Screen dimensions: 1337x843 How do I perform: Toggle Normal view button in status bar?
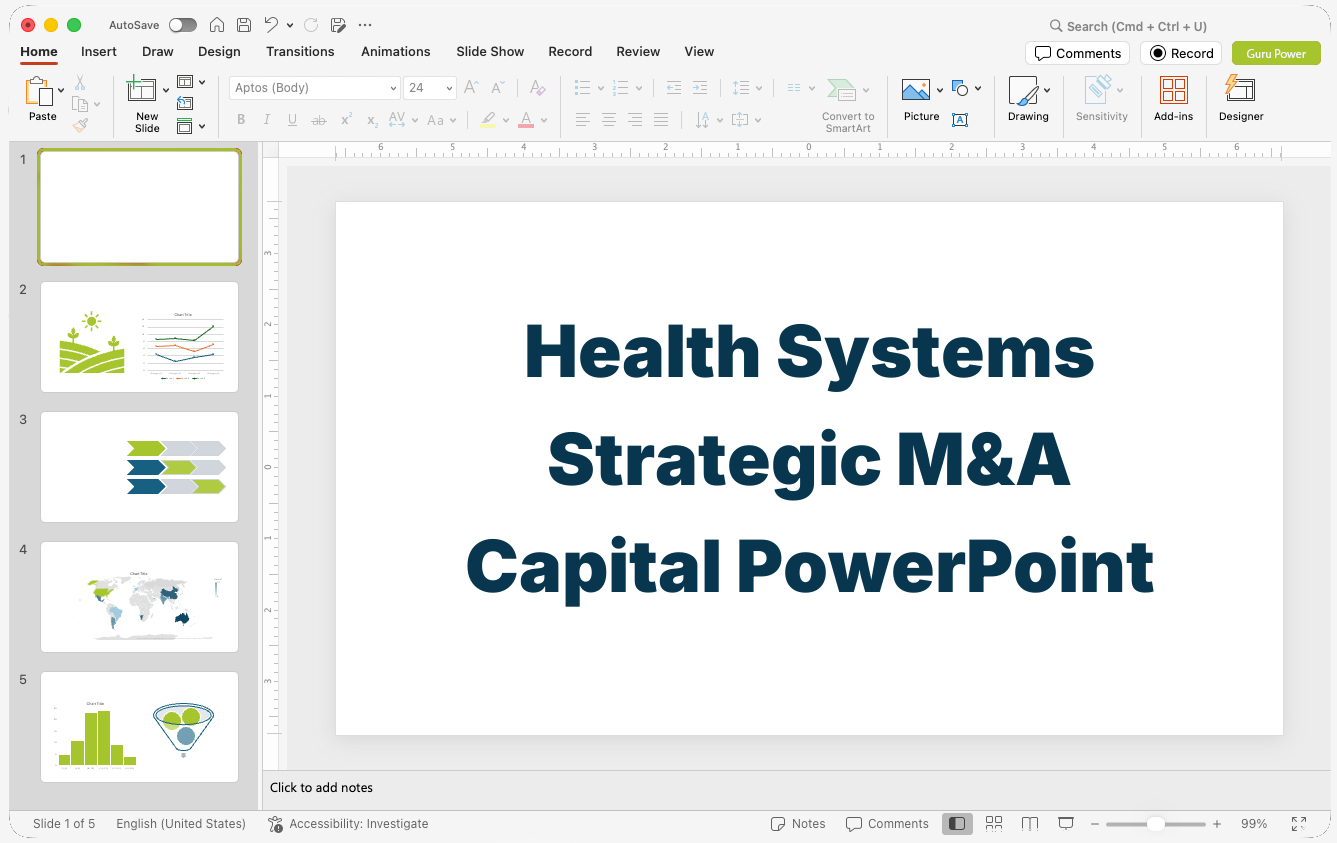click(x=957, y=824)
